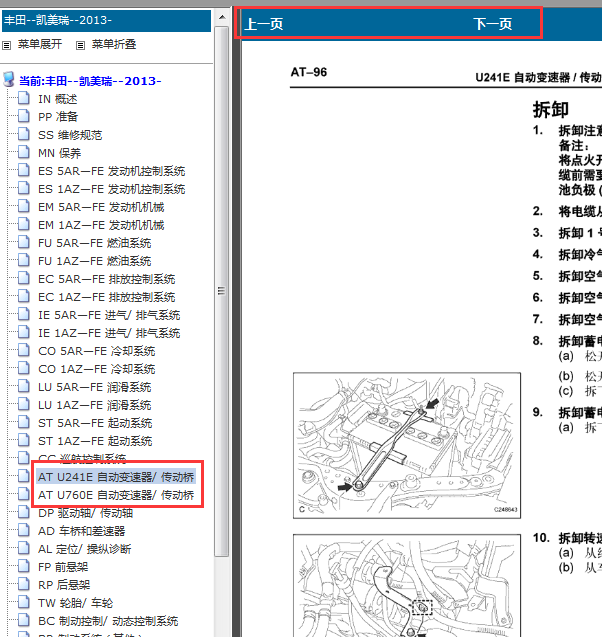The height and width of the screenshot is (637, 602).
Task: Open RP 后悬架 section
Action: coord(64,585)
